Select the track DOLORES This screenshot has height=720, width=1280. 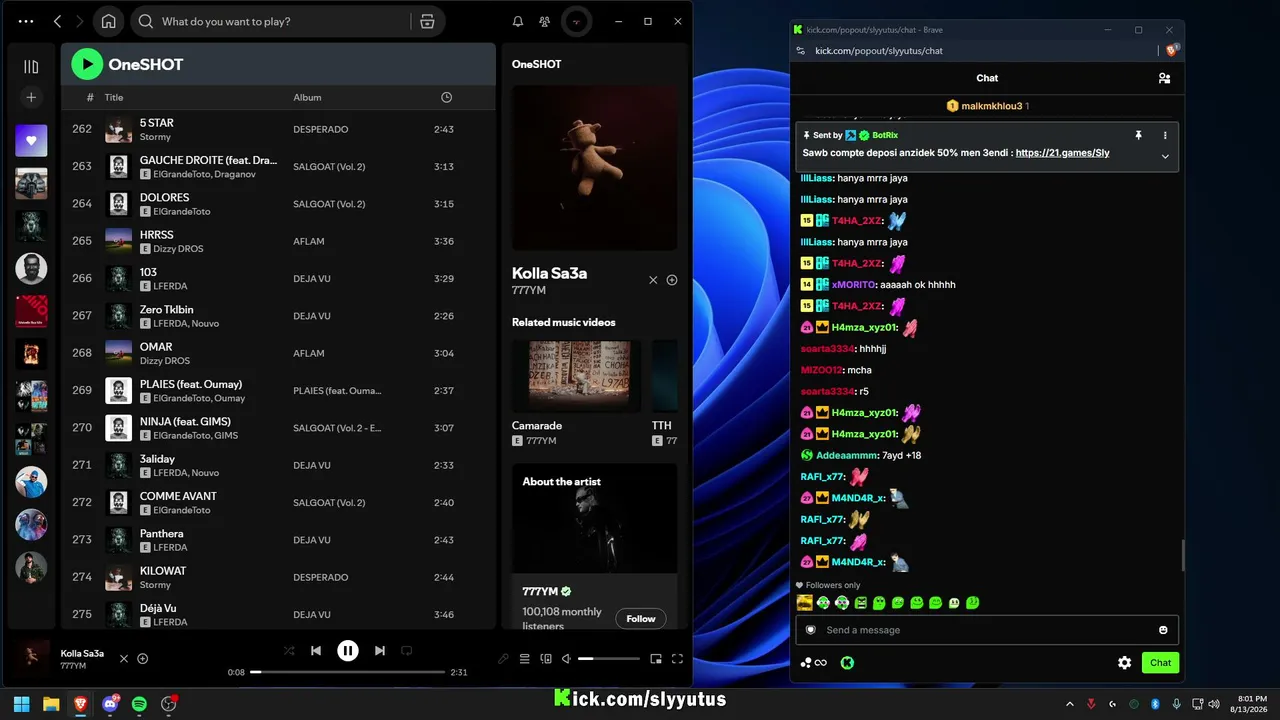click(278, 204)
